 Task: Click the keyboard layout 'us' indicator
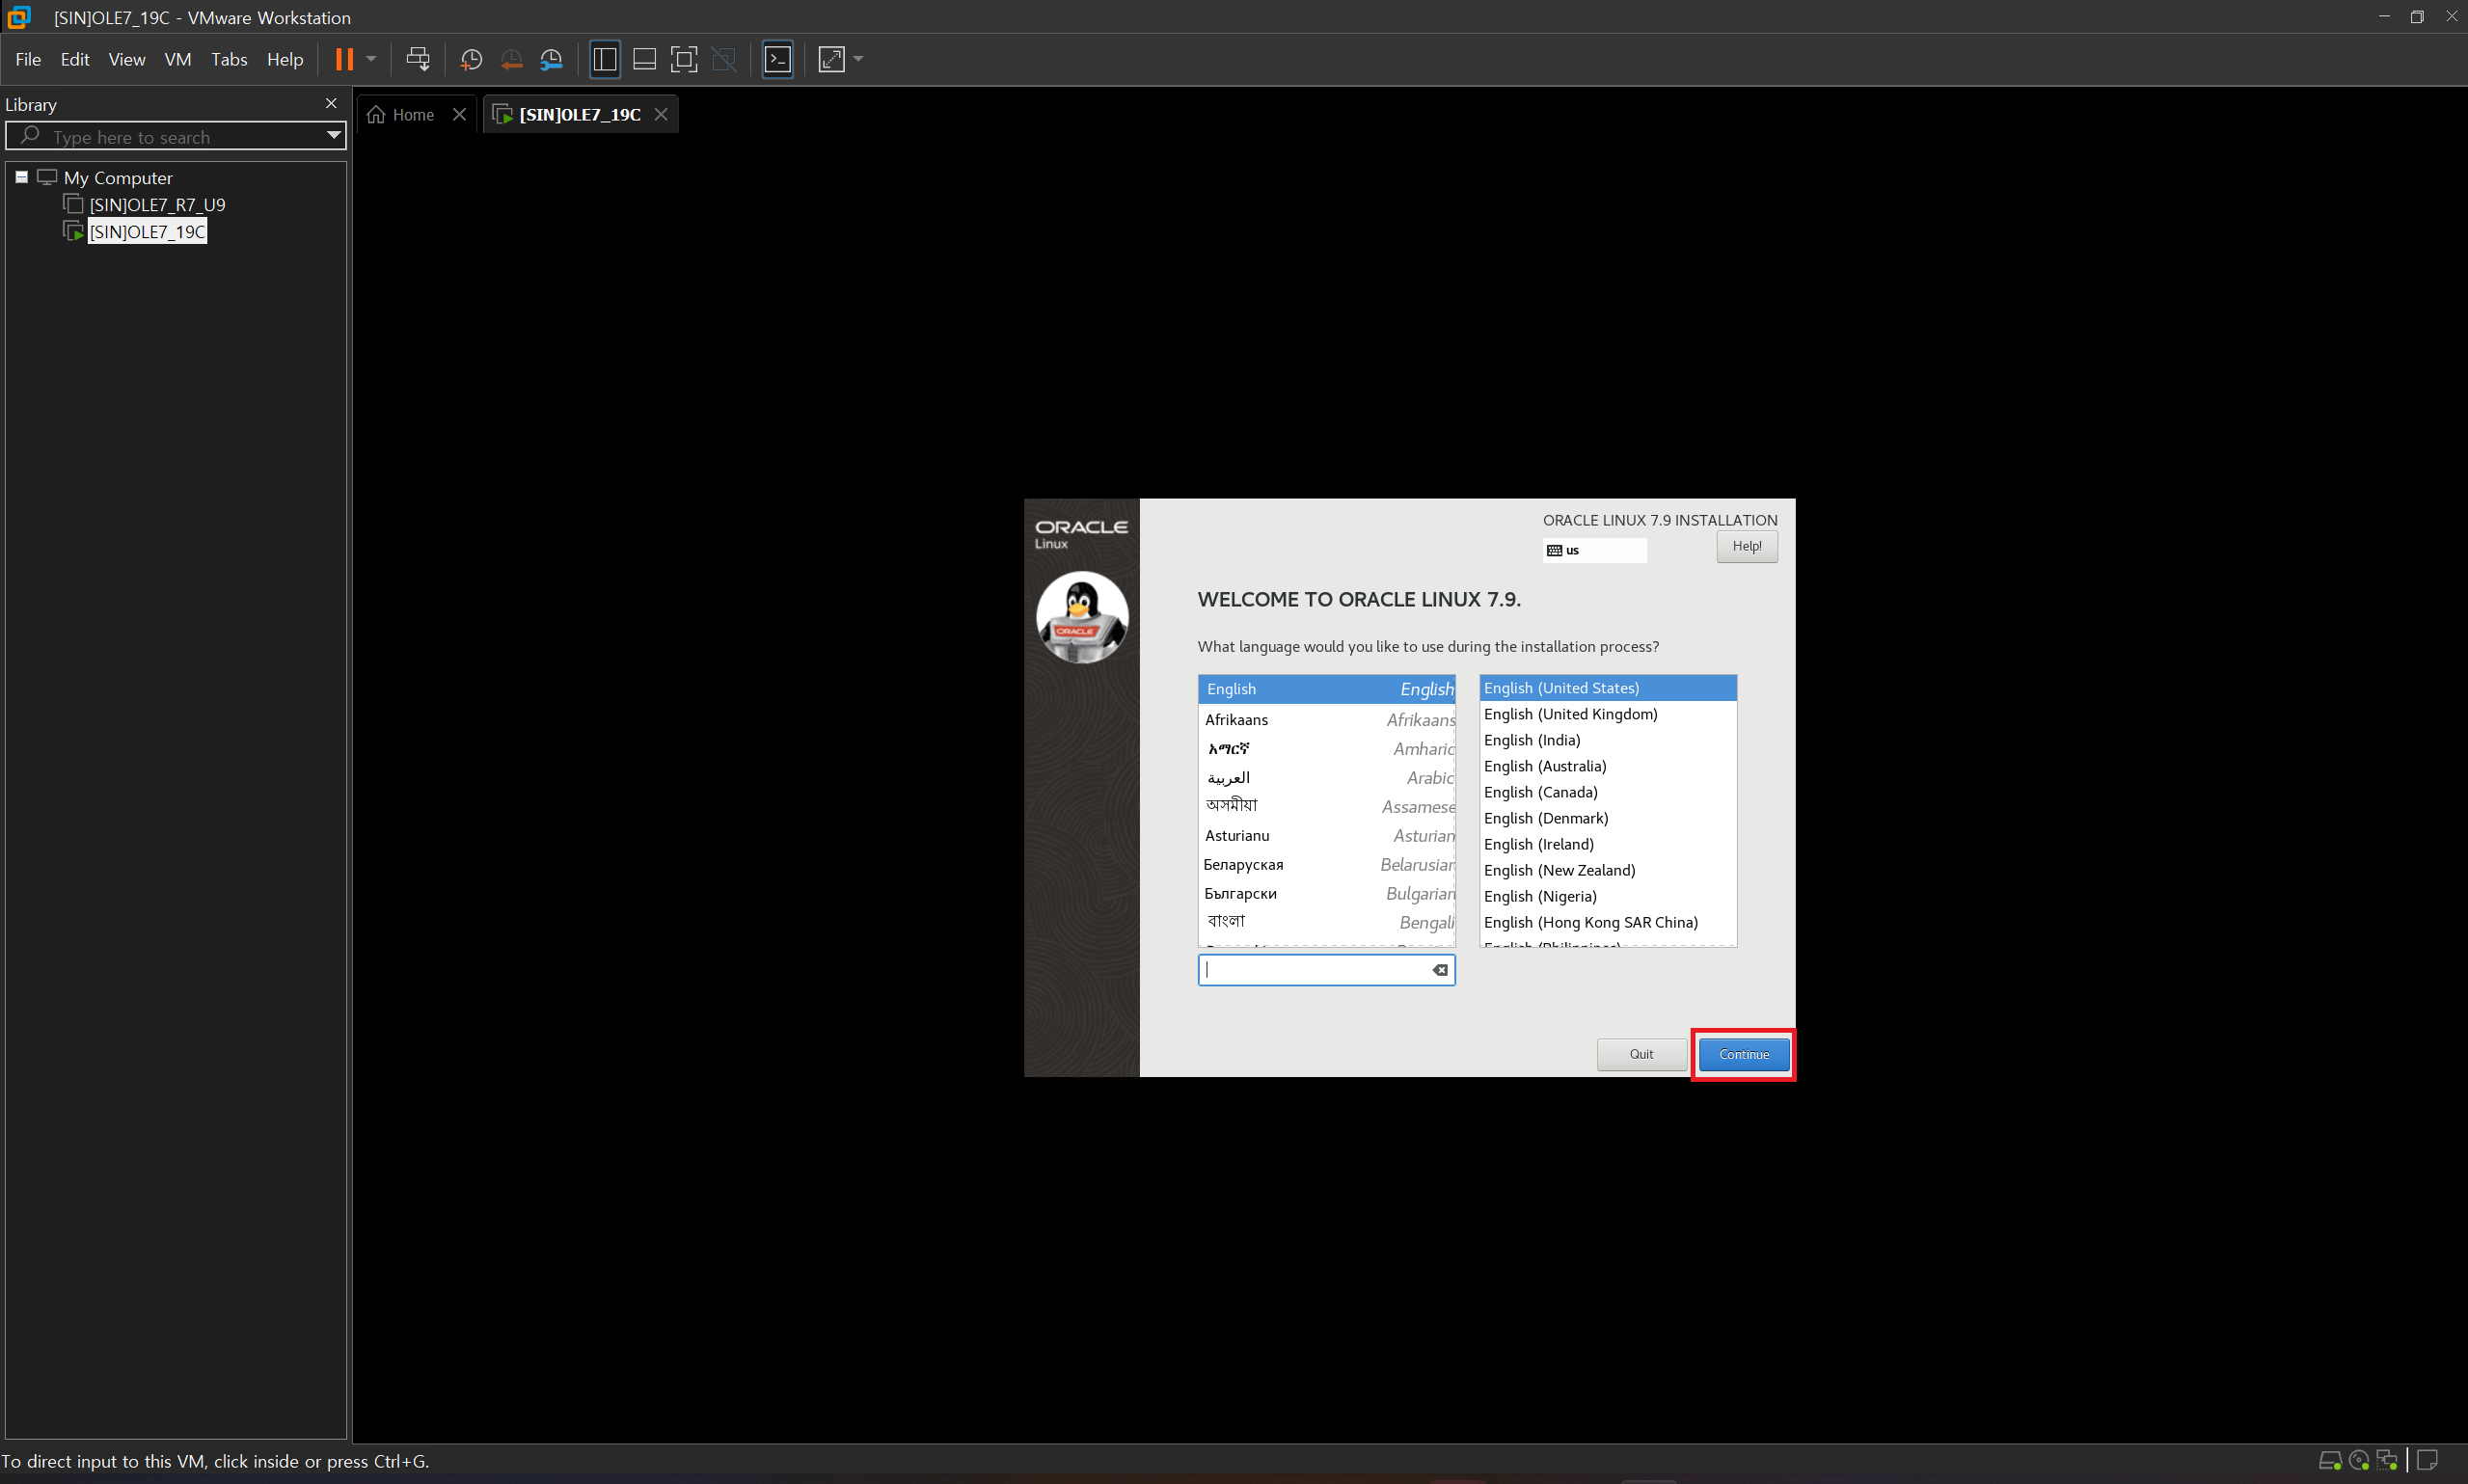click(1594, 550)
